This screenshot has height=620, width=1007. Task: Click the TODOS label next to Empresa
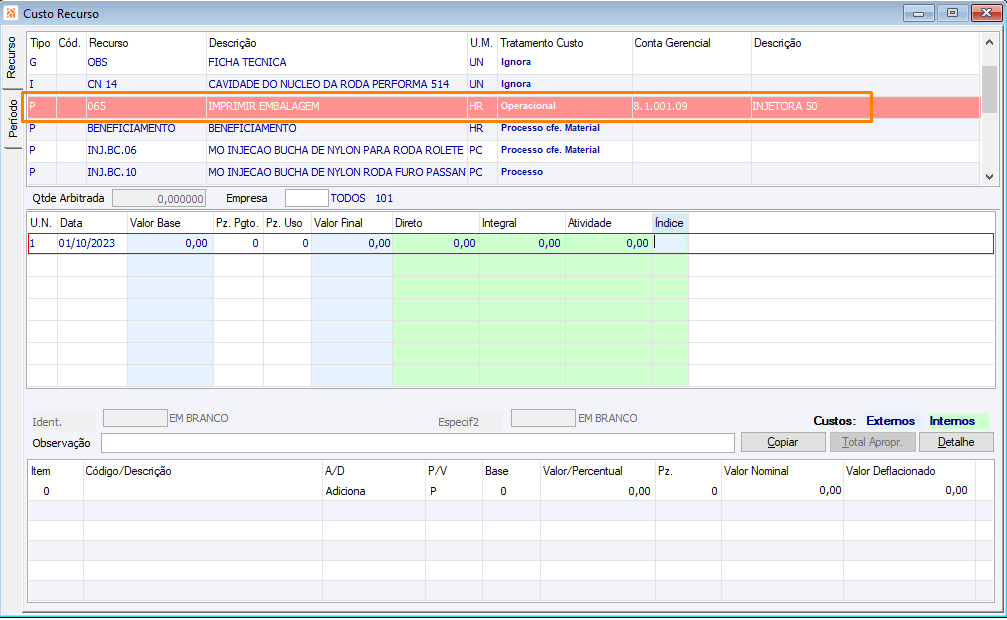pos(348,199)
